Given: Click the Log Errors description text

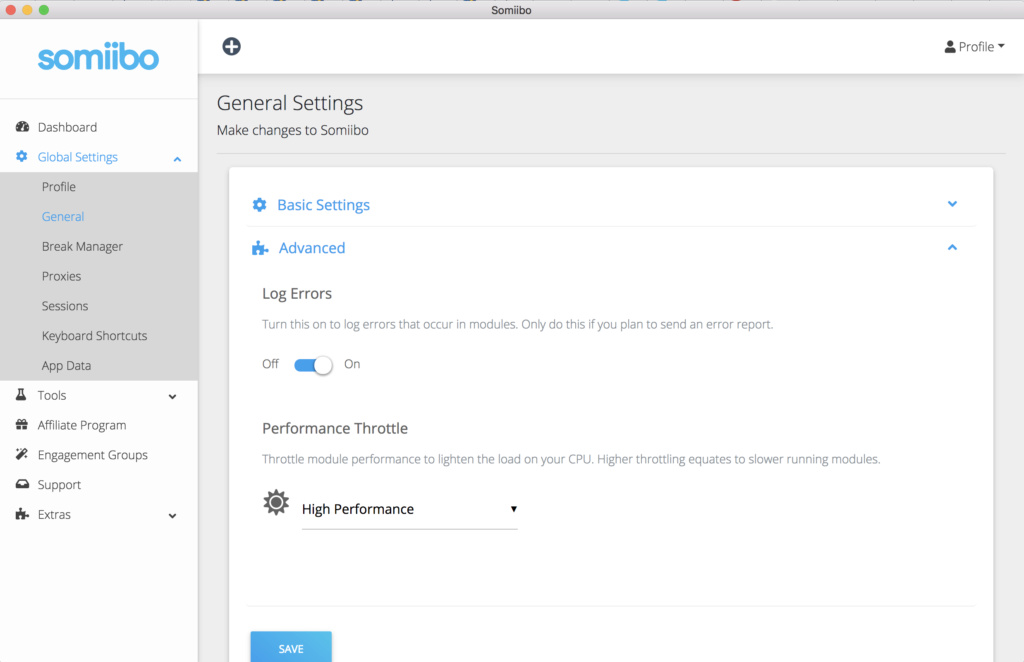Looking at the screenshot, I should pos(517,324).
